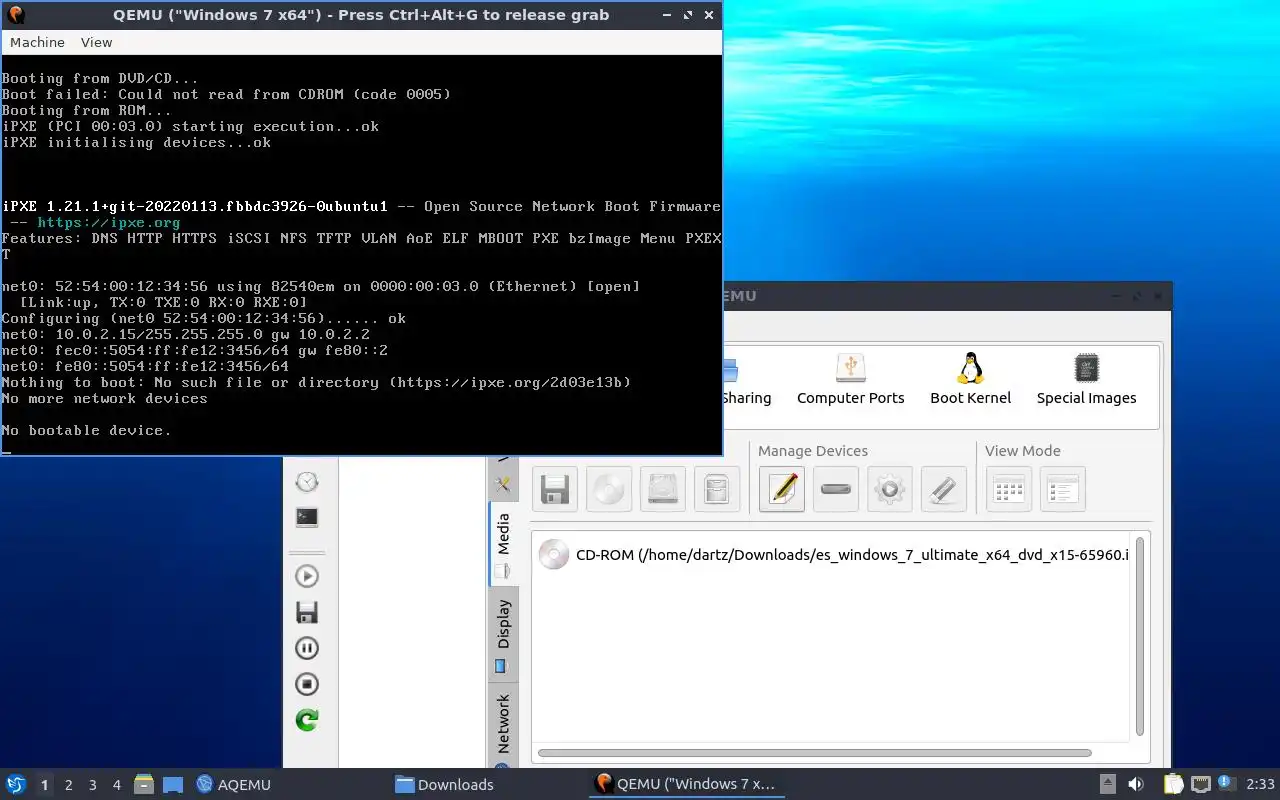Click the network tray icon
This screenshot has height=800, width=1280.
1200,784
